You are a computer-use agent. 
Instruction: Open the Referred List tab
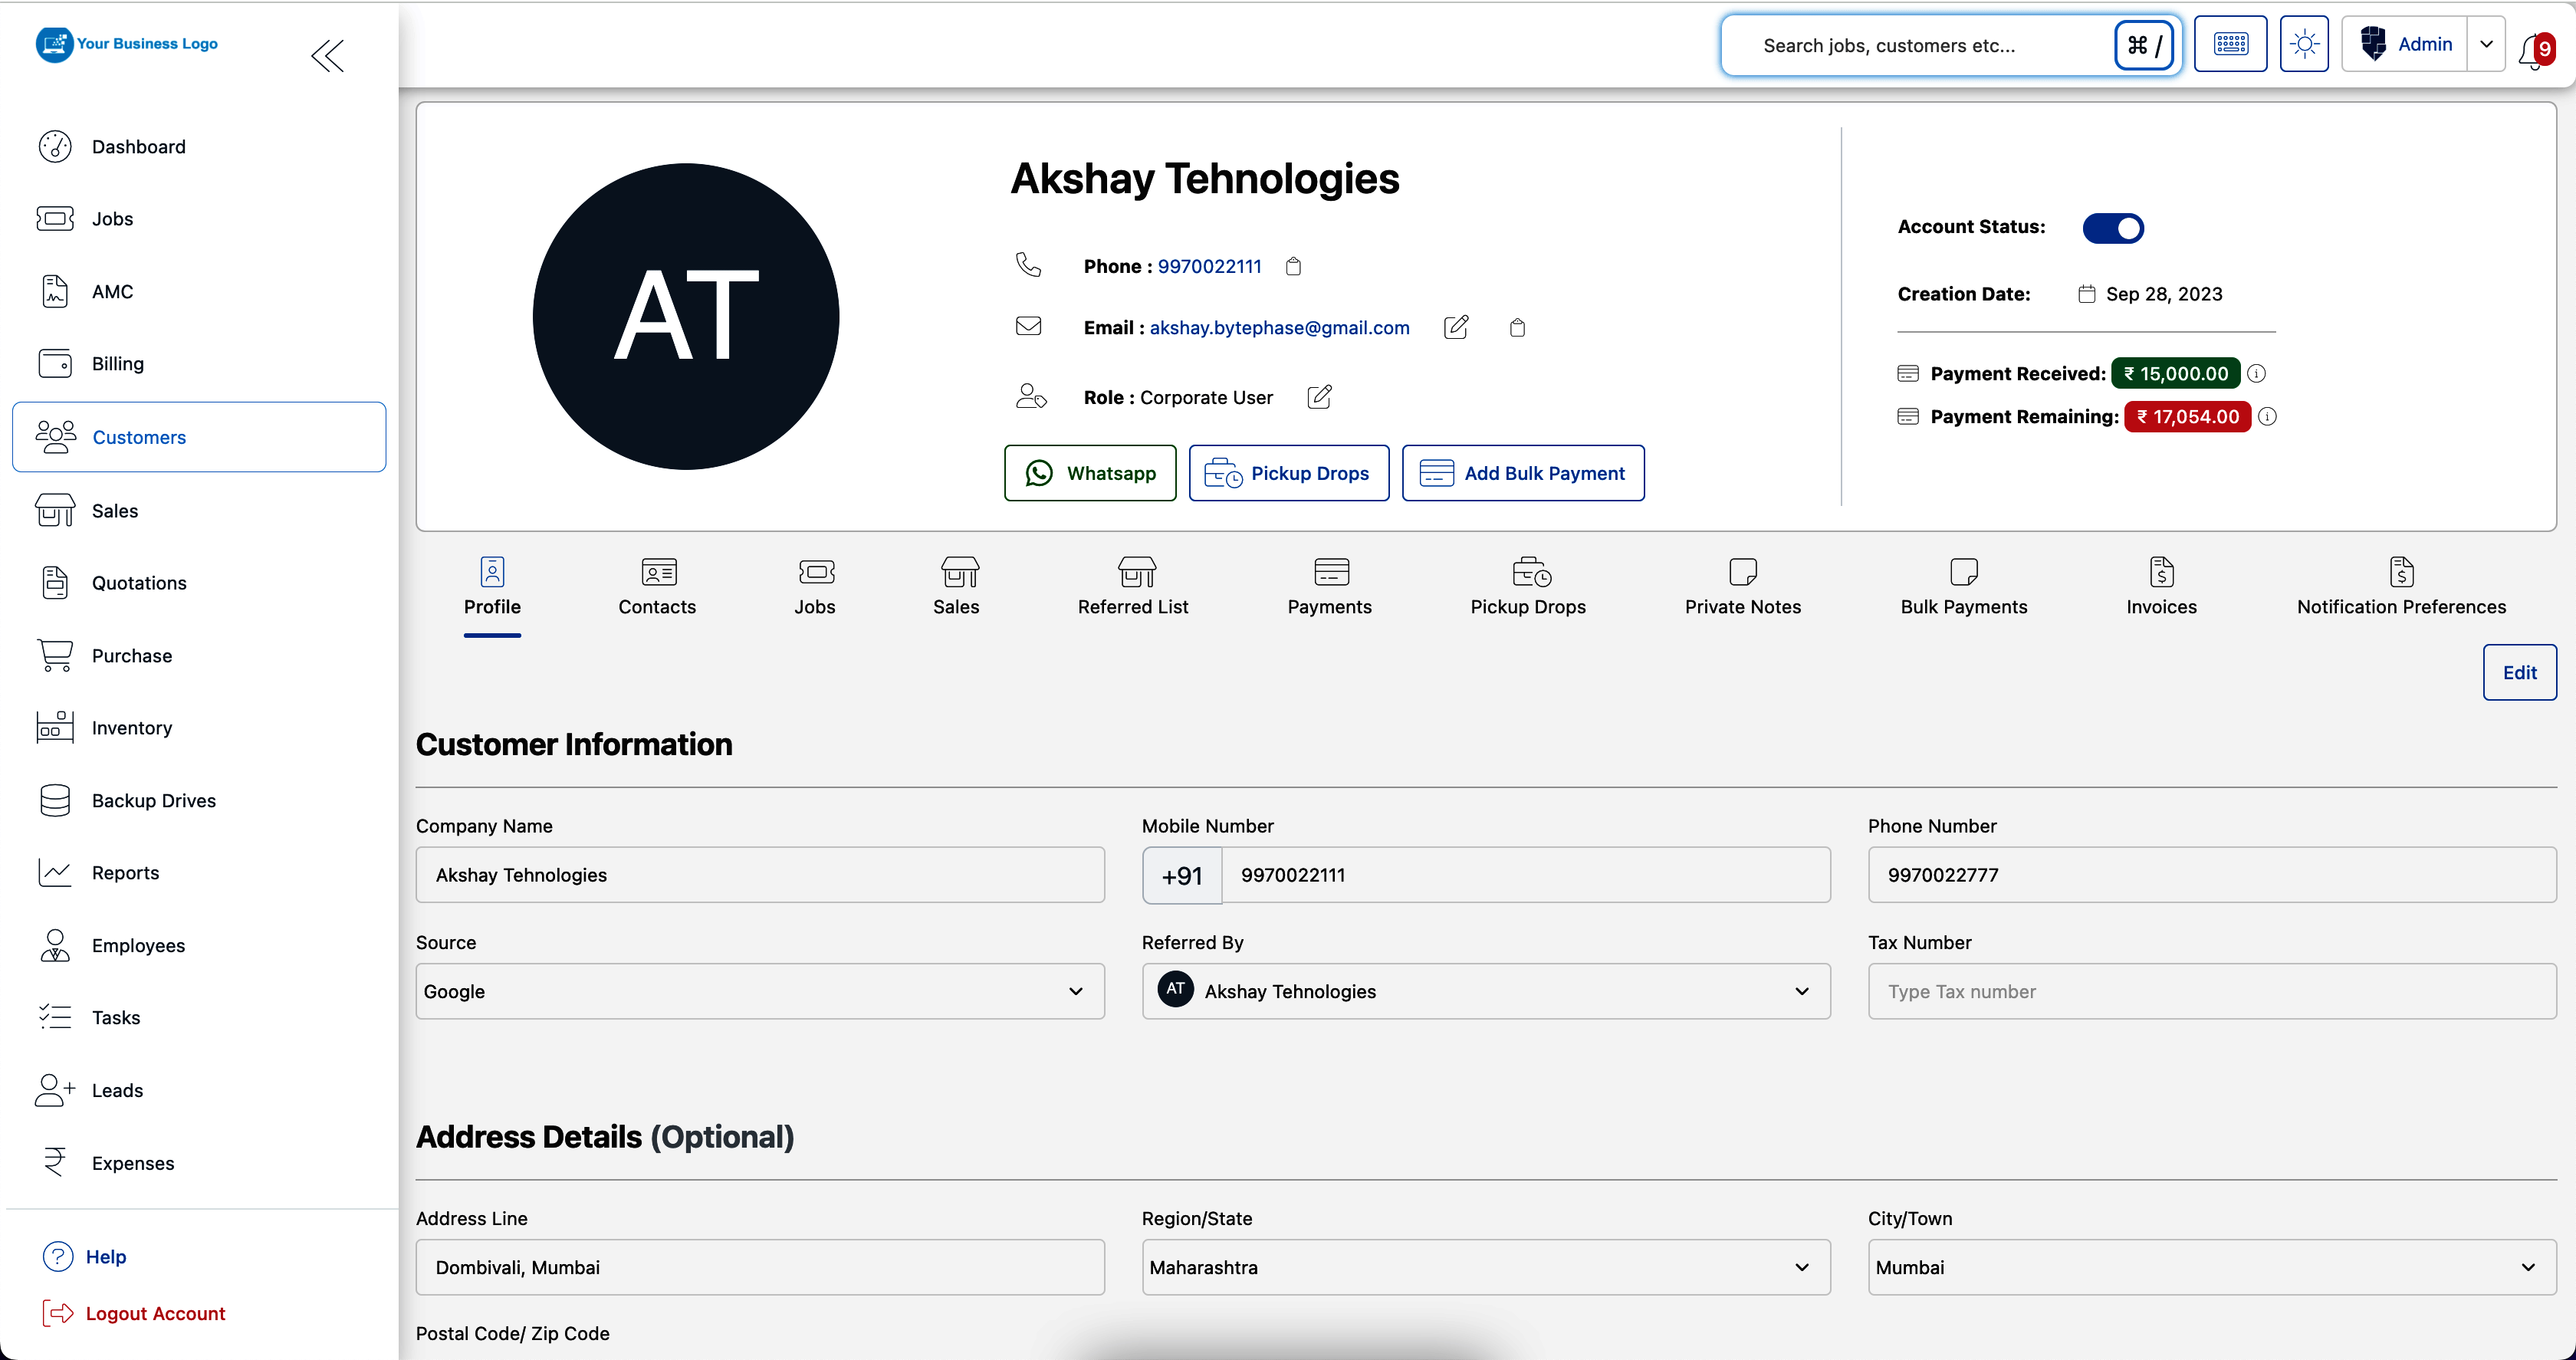click(x=1133, y=588)
